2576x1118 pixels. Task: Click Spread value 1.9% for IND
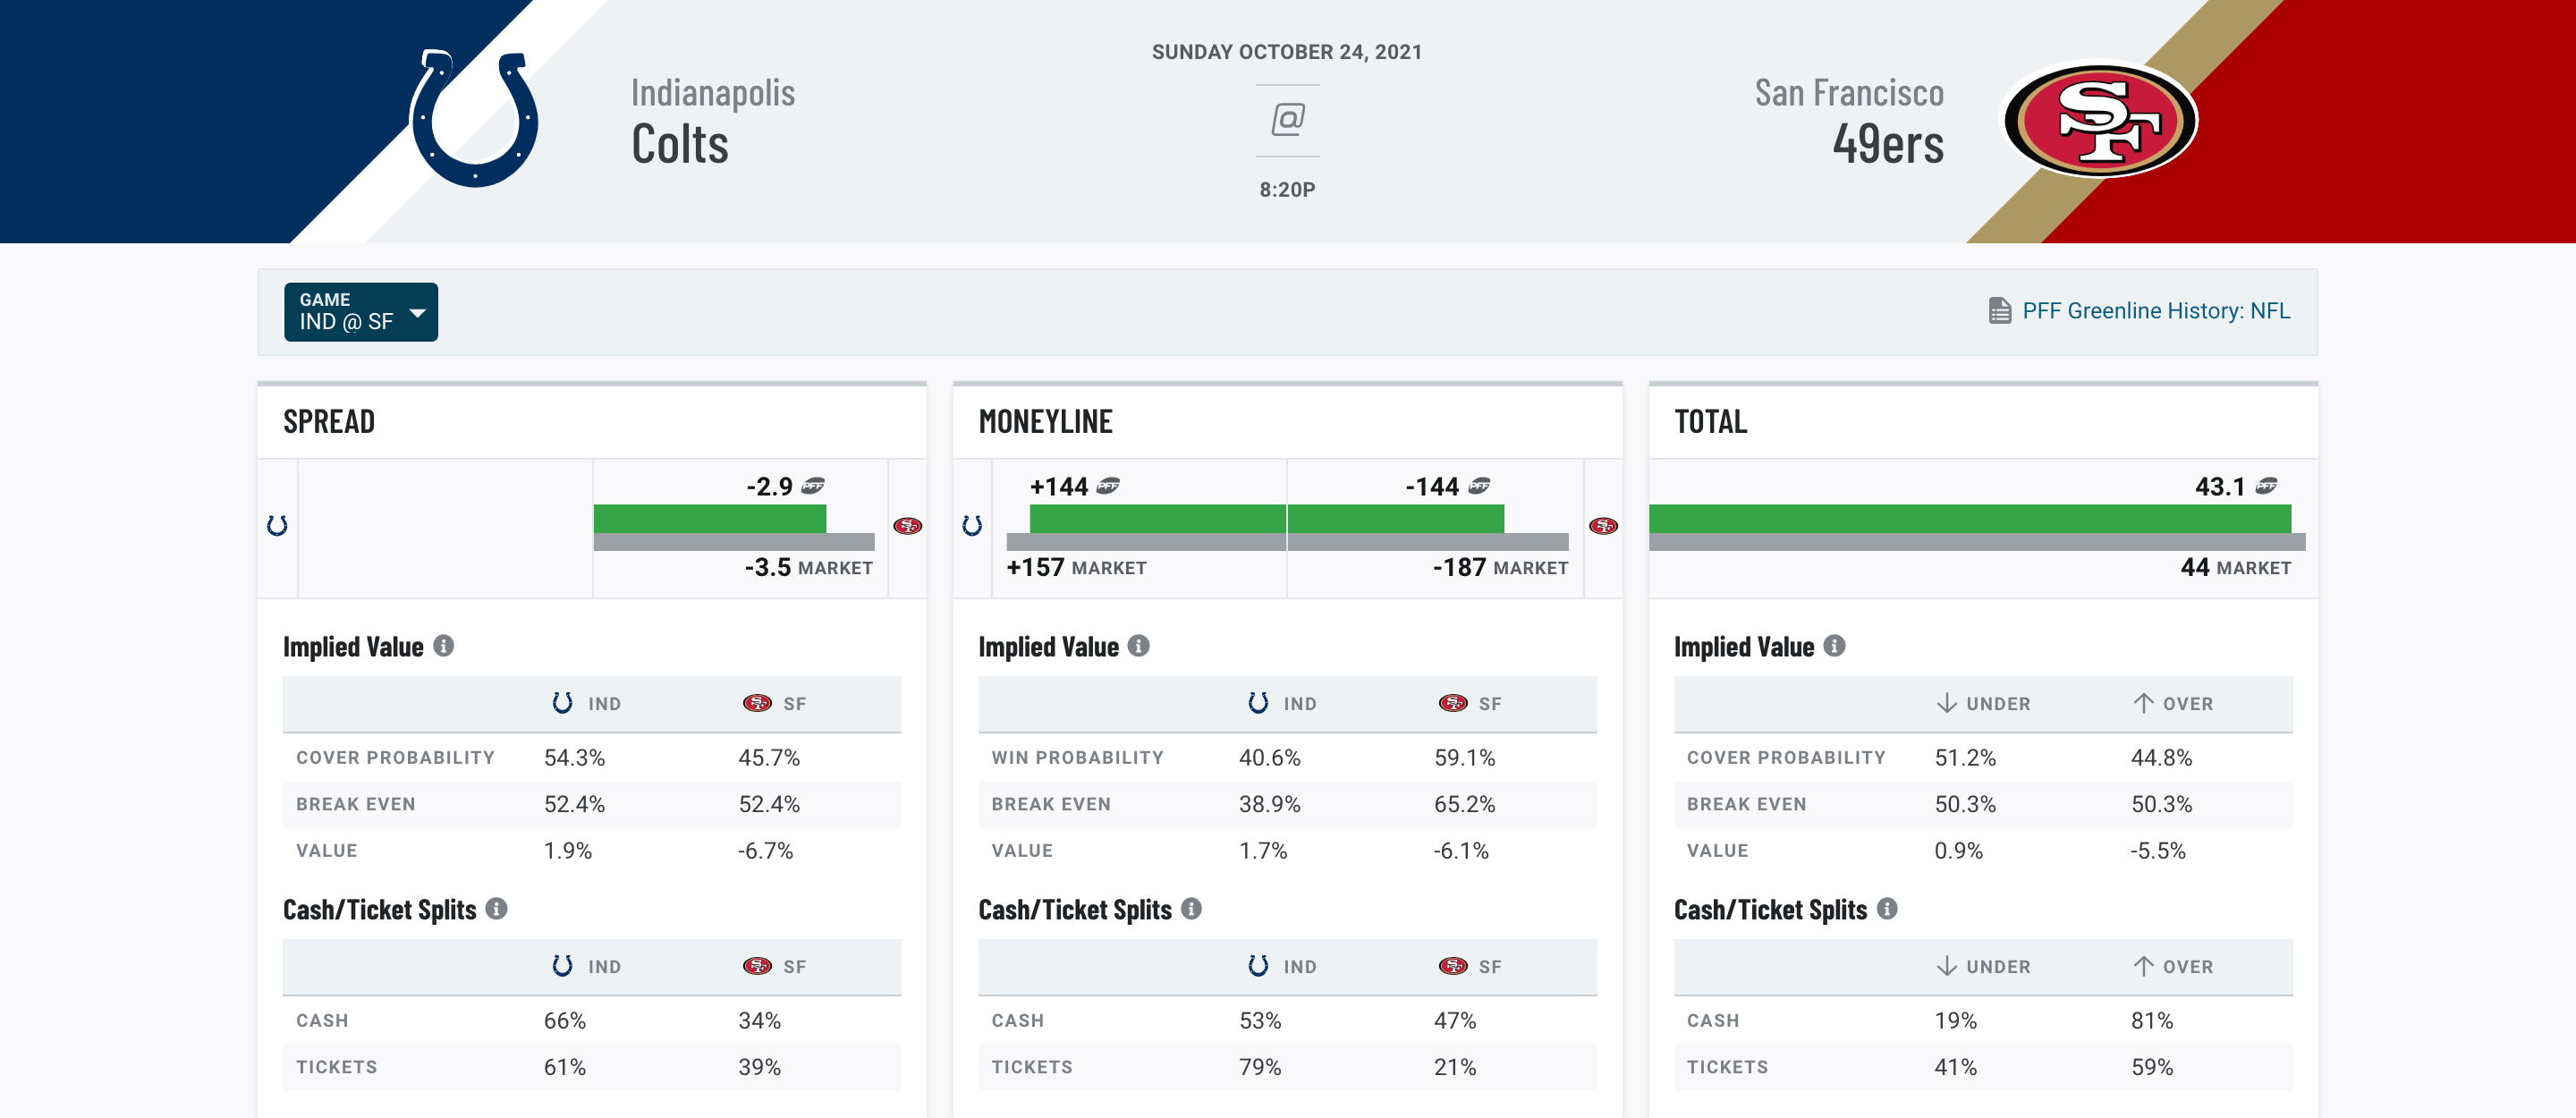(568, 851)
